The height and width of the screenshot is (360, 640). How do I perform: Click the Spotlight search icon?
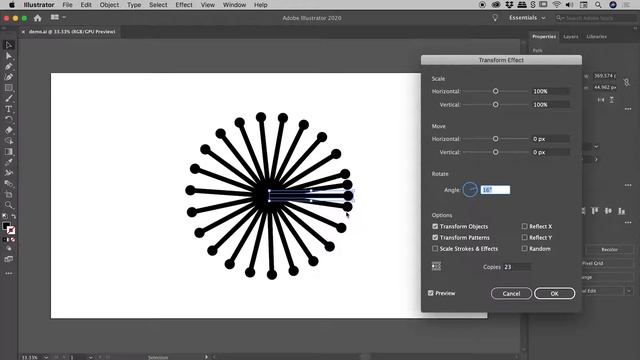pyautogui.click(x=598, y=5)
